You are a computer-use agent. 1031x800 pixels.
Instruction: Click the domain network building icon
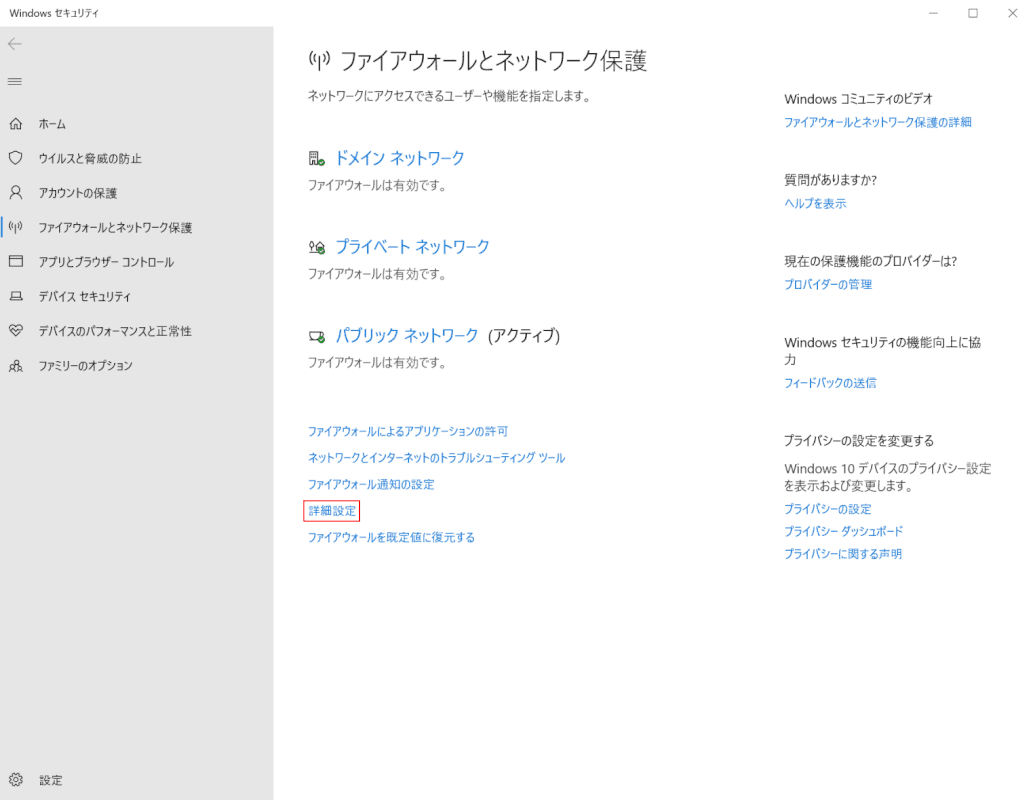tap(316, 158)
